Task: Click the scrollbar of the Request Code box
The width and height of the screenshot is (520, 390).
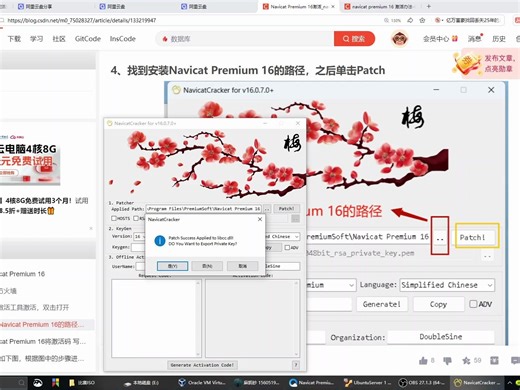Action: [198, 318]
